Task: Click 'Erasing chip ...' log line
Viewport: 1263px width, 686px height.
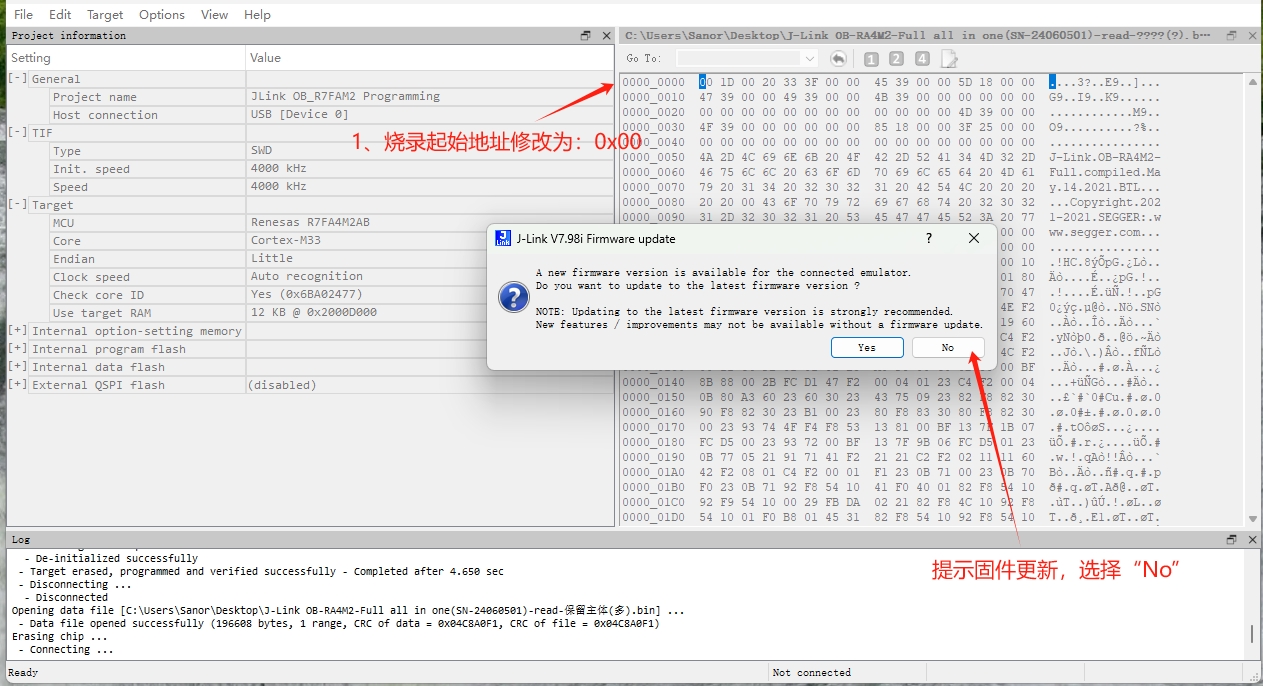Action: [60, 636]
